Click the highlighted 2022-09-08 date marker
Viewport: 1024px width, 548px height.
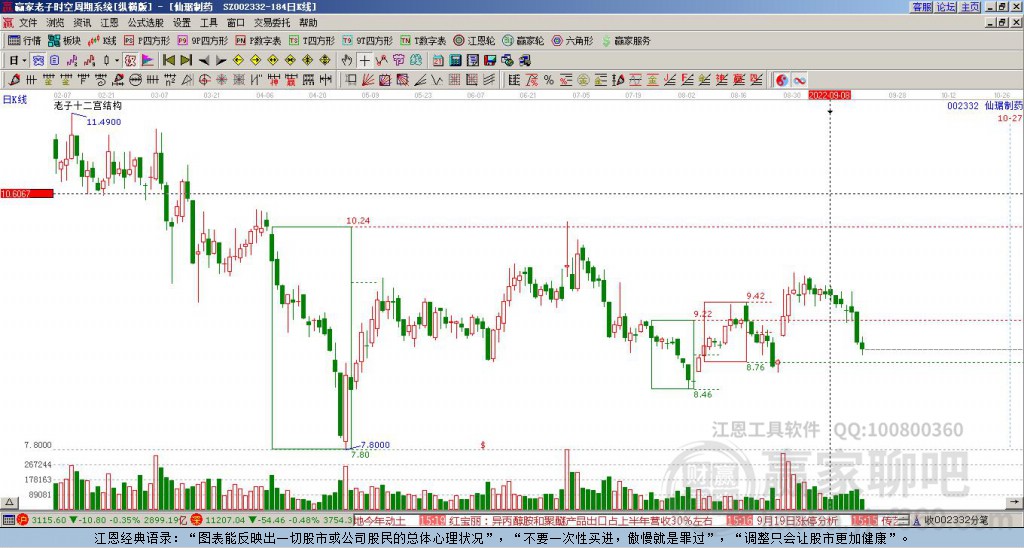click(829, 95)
